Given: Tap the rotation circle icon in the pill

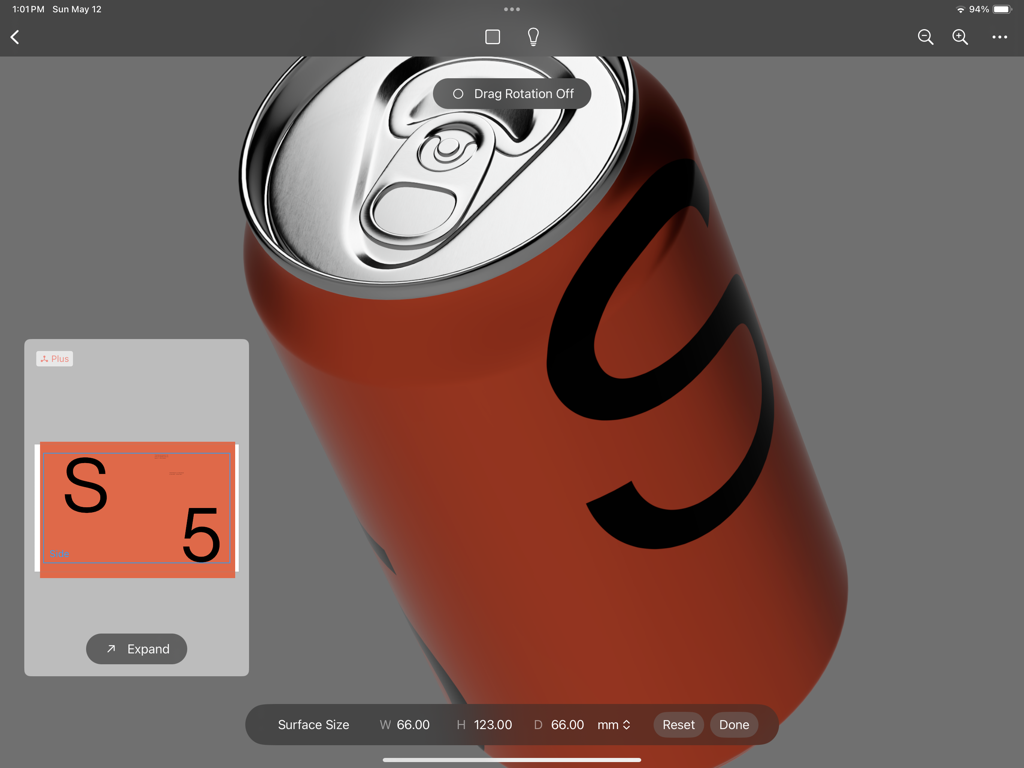Looking at the screenshot, I should (457, 93).
